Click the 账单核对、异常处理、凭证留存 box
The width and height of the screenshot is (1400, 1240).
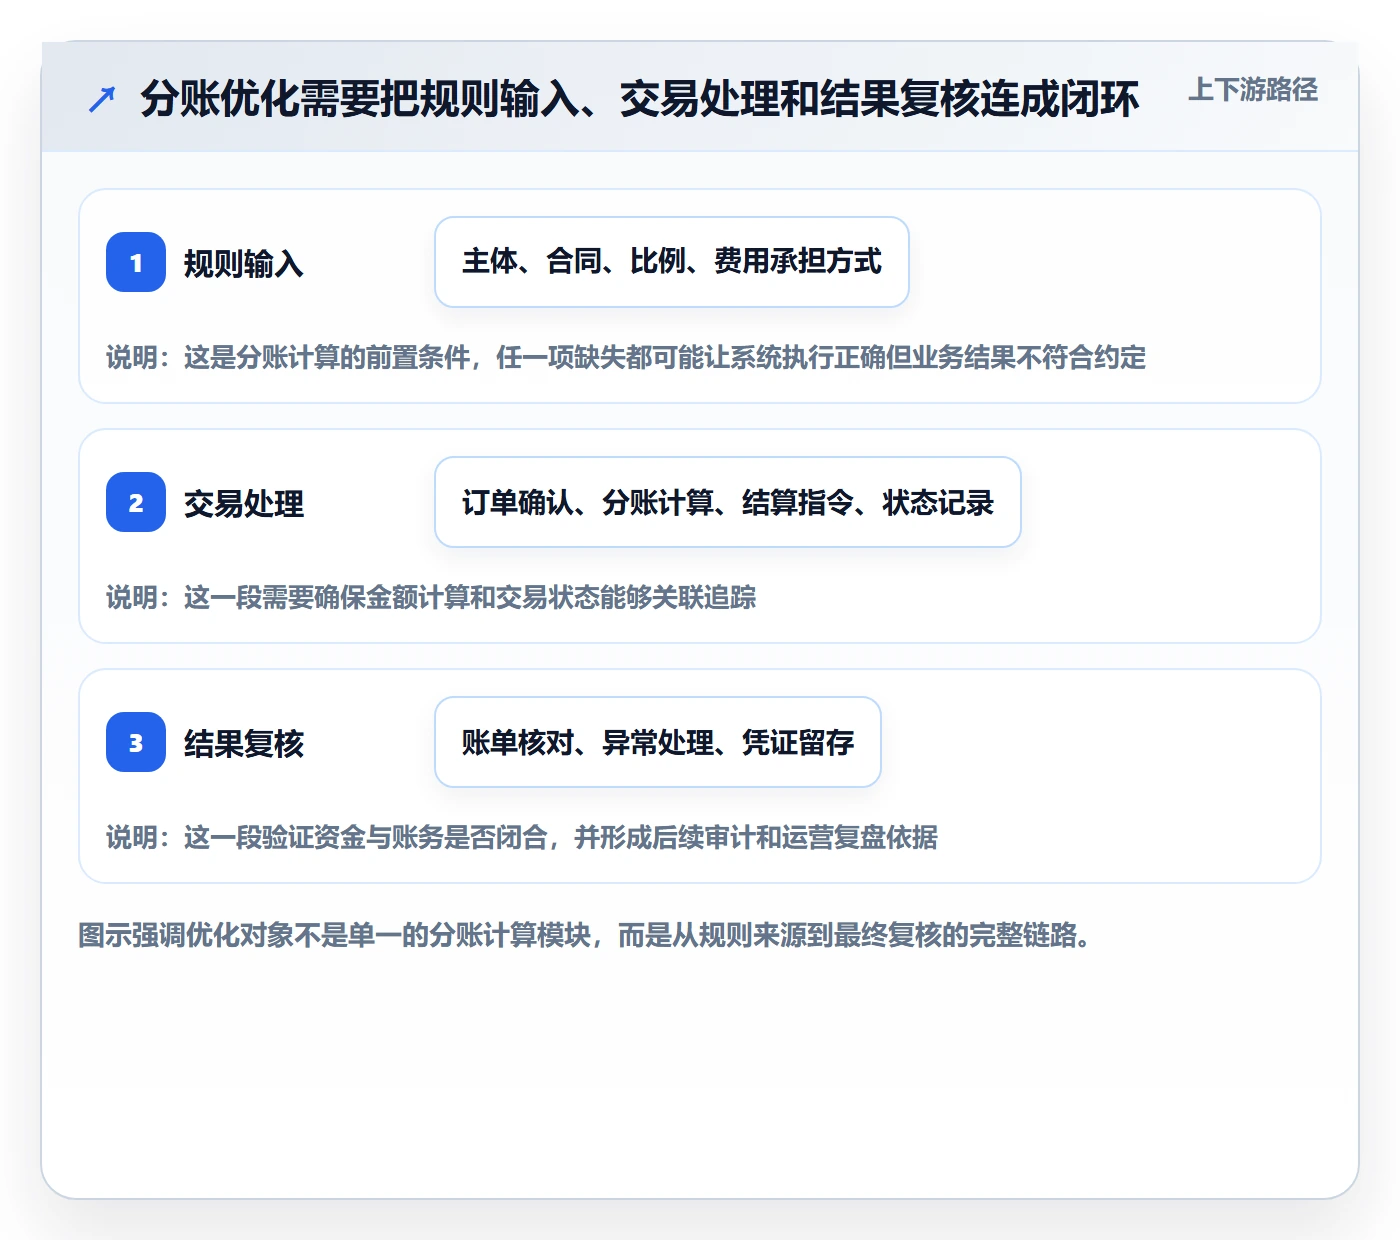coord(658,742)
